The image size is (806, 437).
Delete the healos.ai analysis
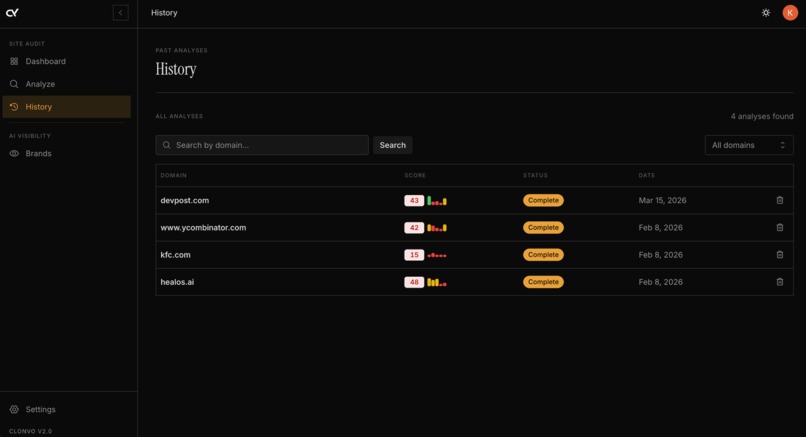coord(780,282)
